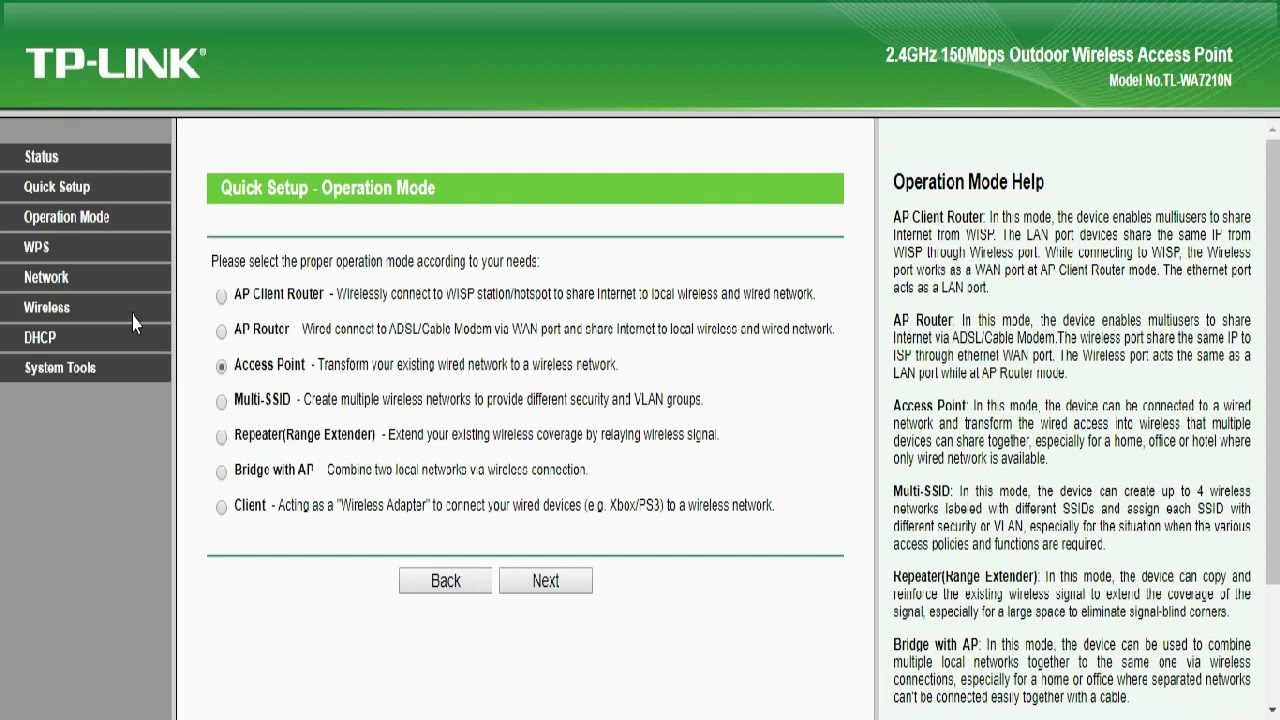1280x720 pixels.
Task: Click the 'Operation Mode Help' heading
Action: coord(968,182)
